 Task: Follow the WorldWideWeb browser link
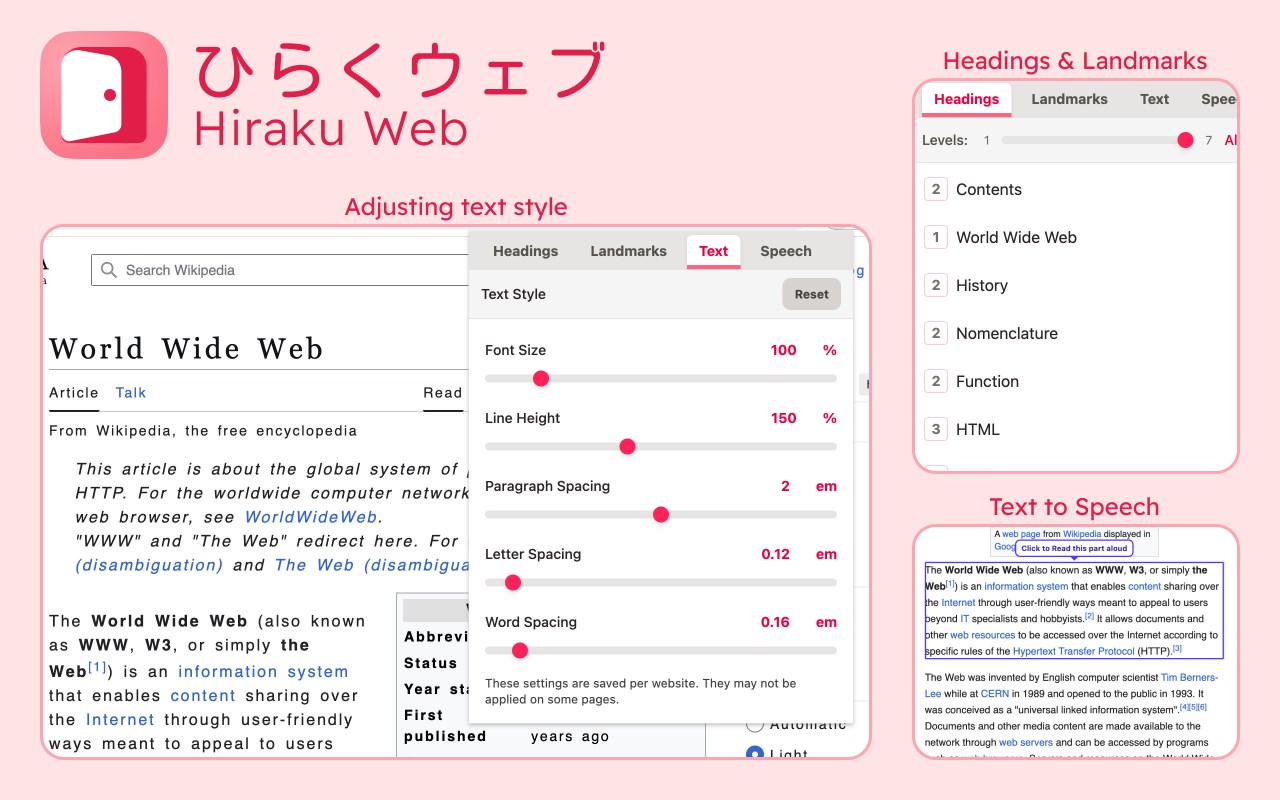pyautogui.click(x=311, y=517)
